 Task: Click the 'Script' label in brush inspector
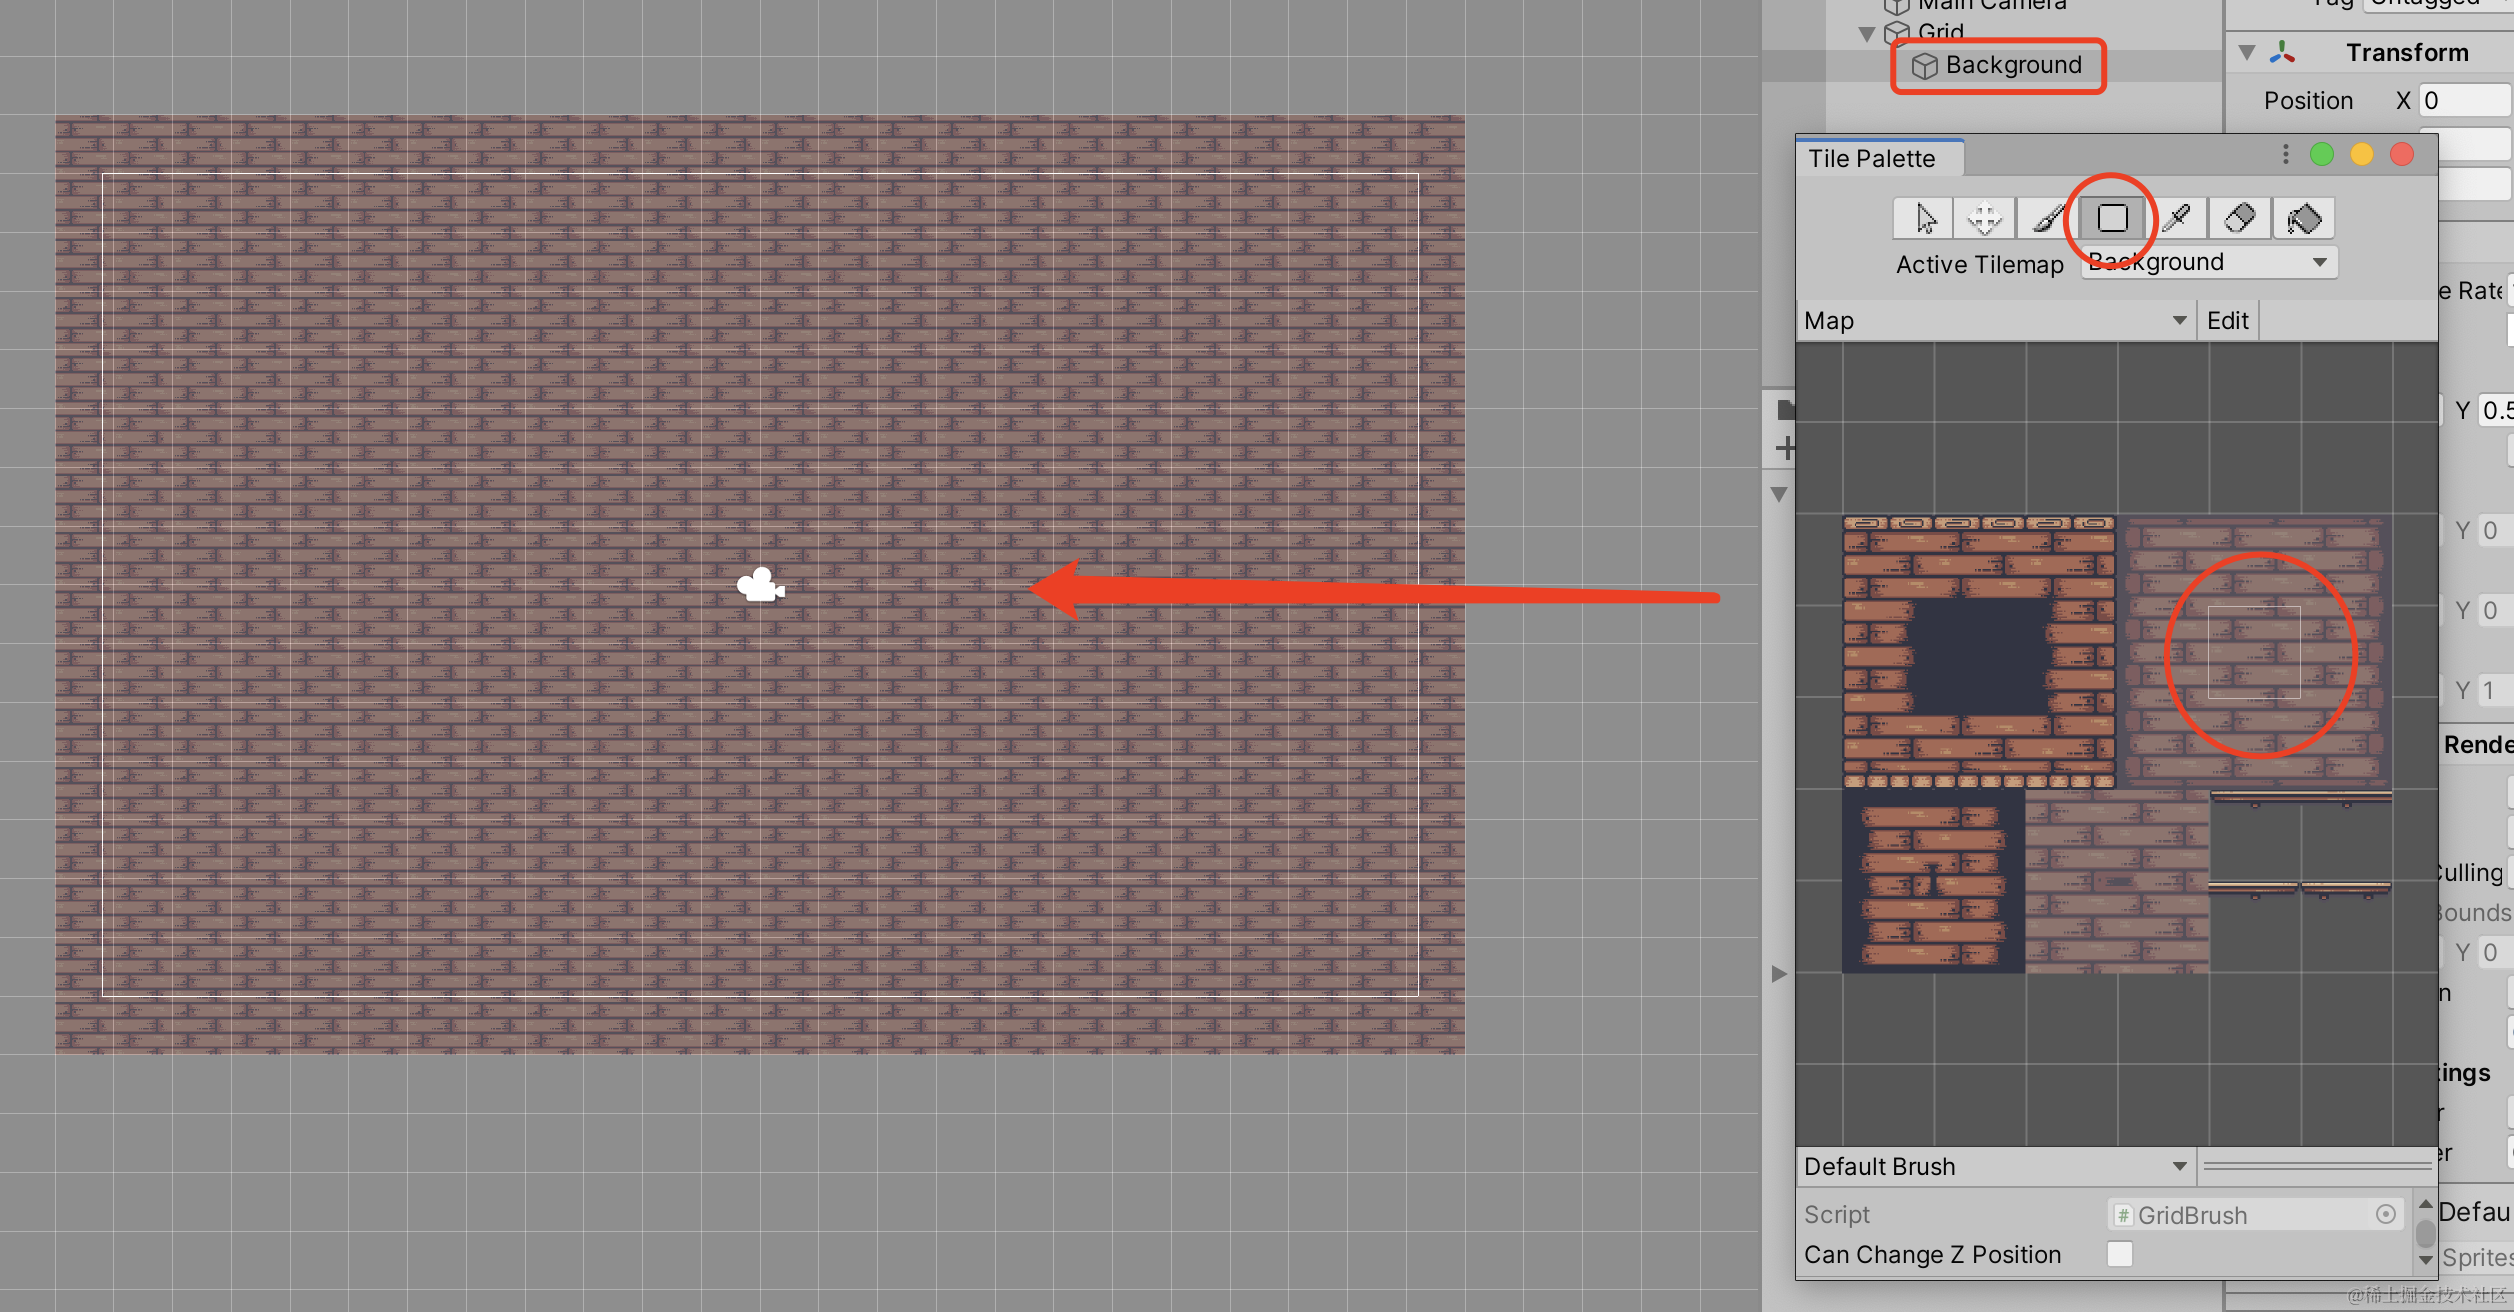1837,1214
